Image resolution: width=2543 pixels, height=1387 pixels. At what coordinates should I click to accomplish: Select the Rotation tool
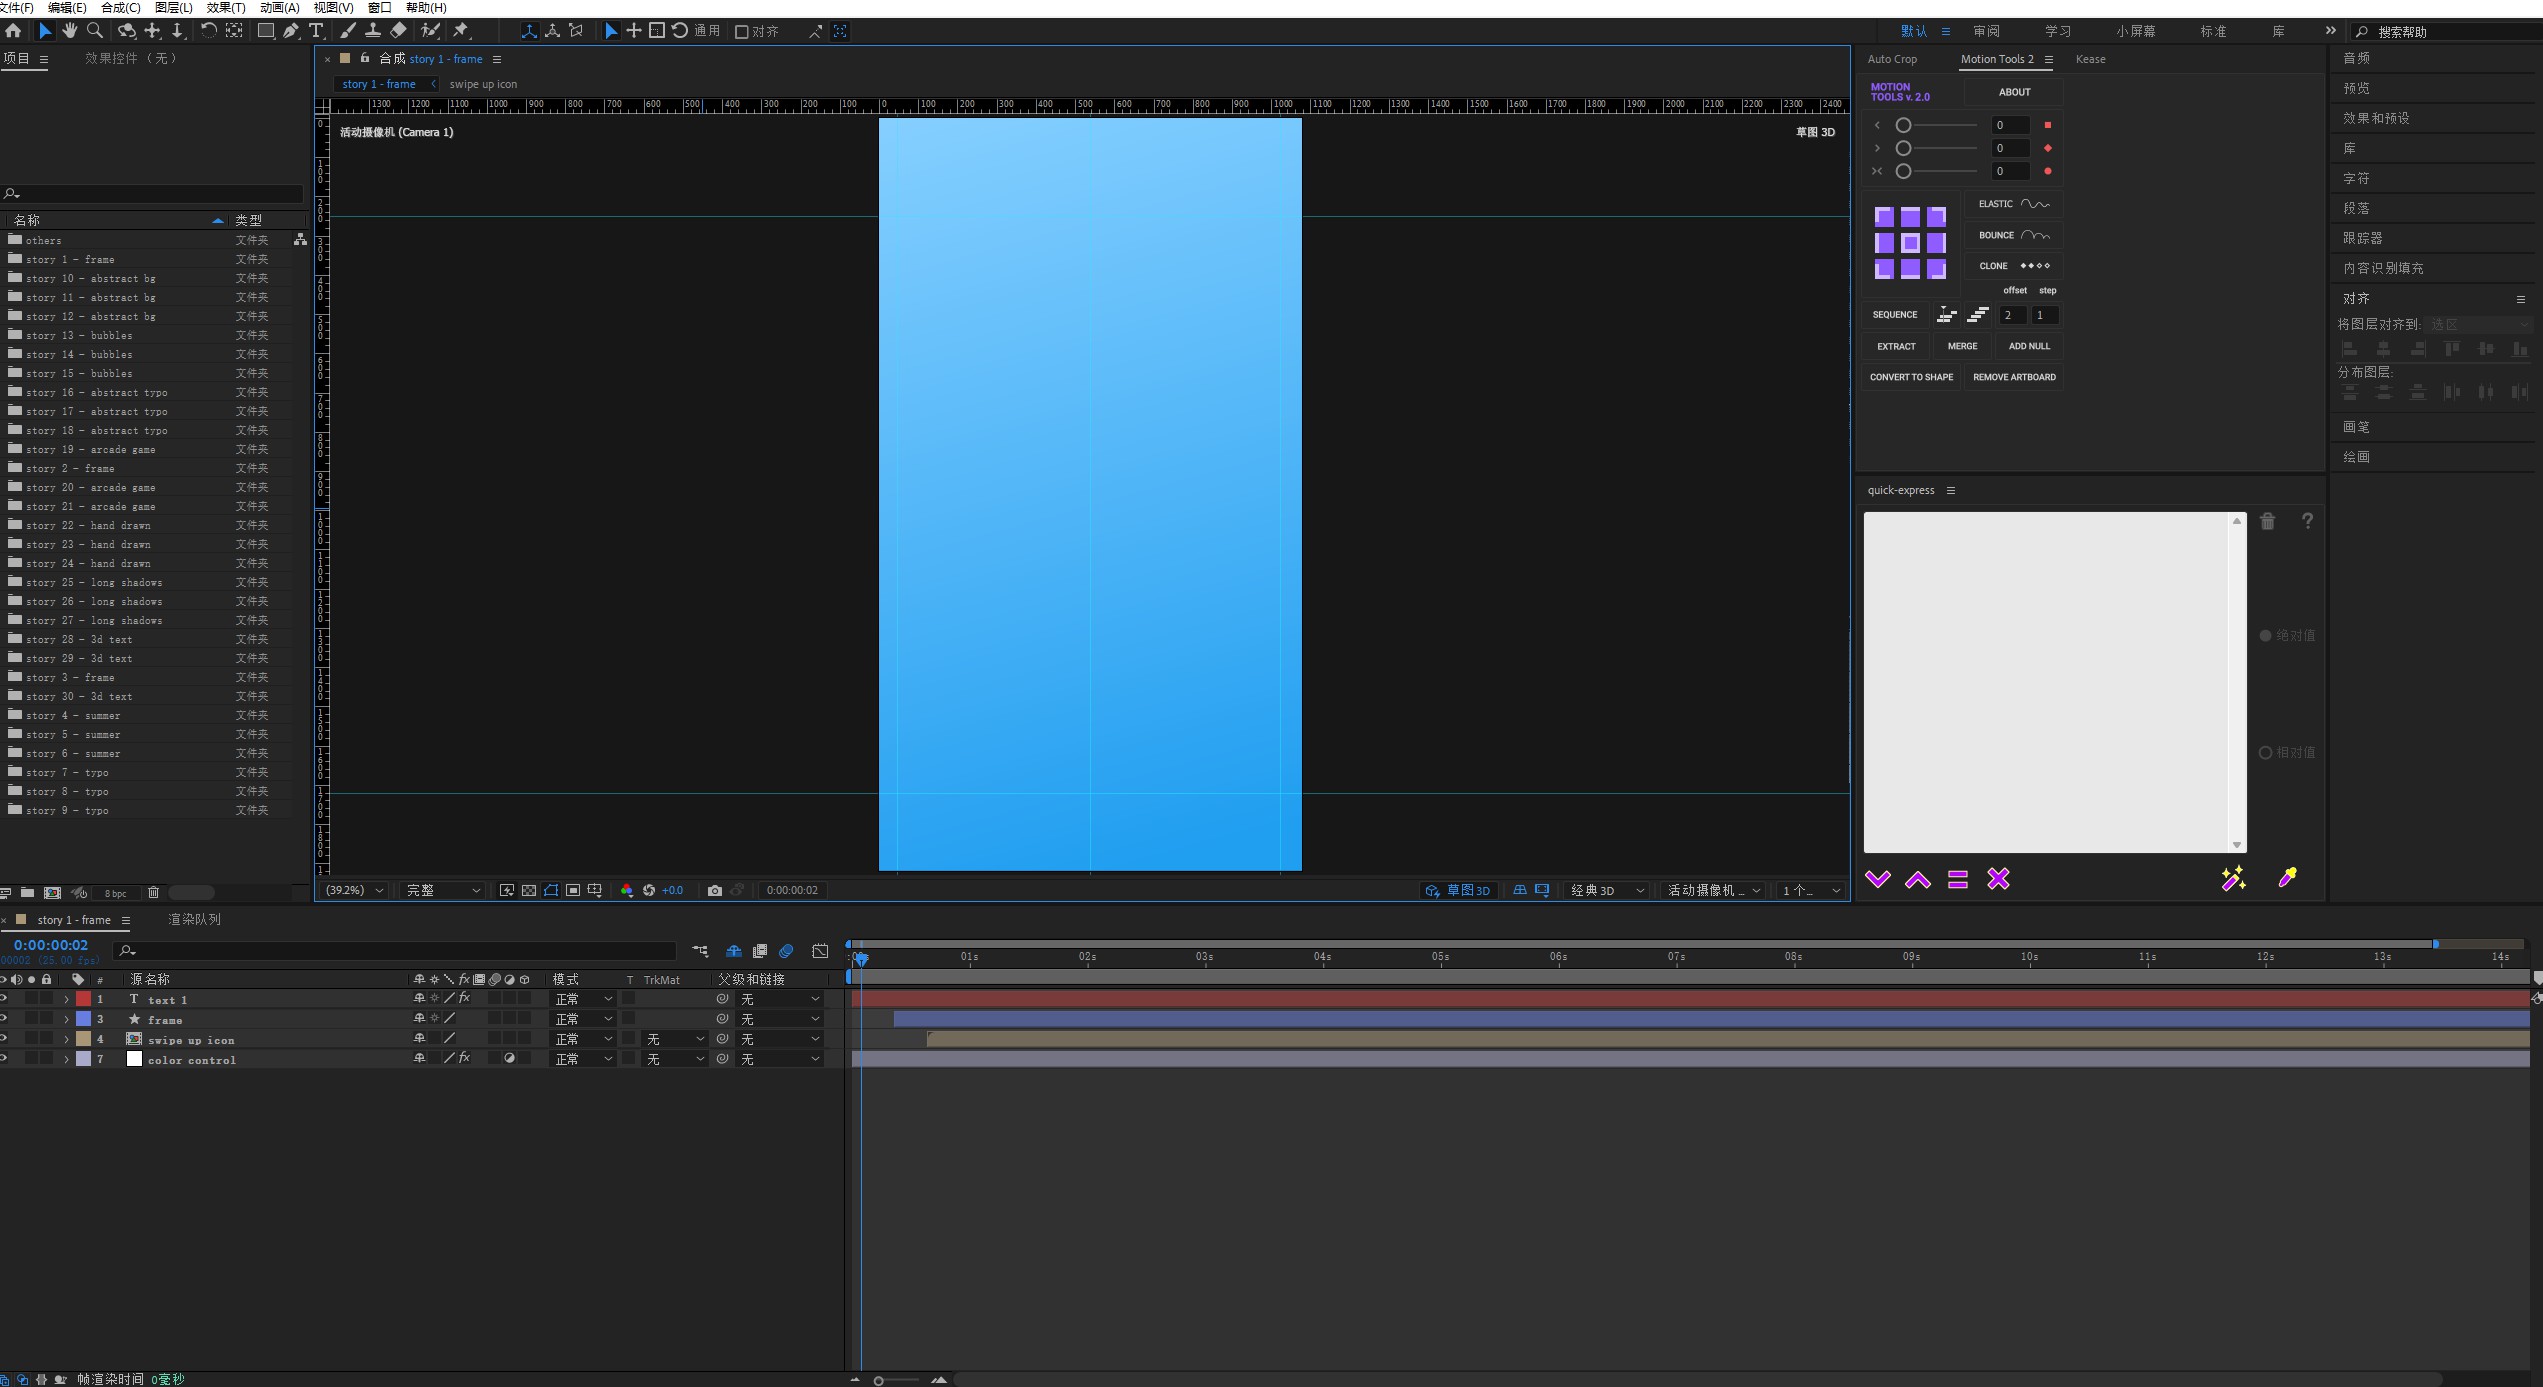coord(208,31)
